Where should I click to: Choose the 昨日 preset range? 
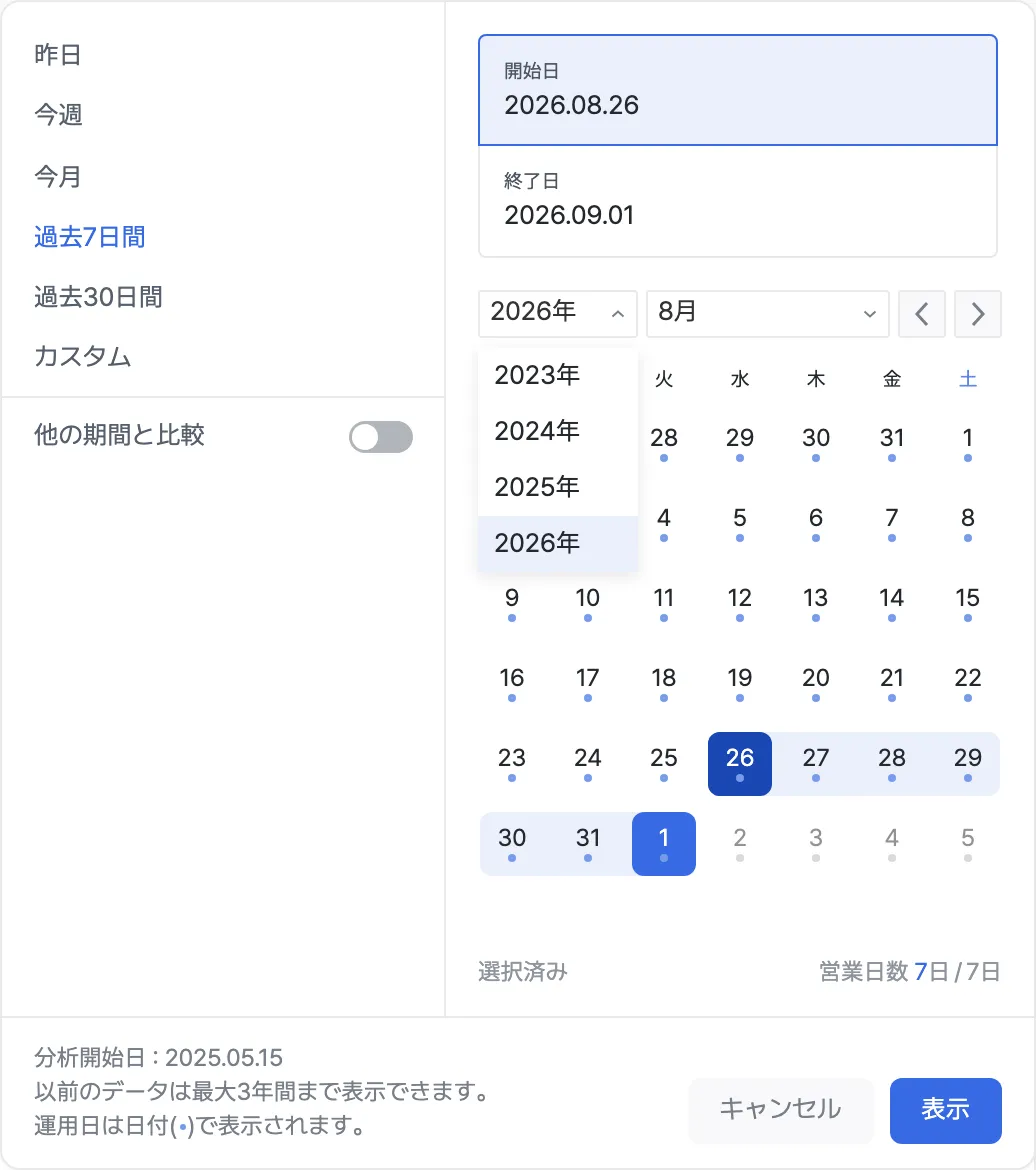(57, 54)
